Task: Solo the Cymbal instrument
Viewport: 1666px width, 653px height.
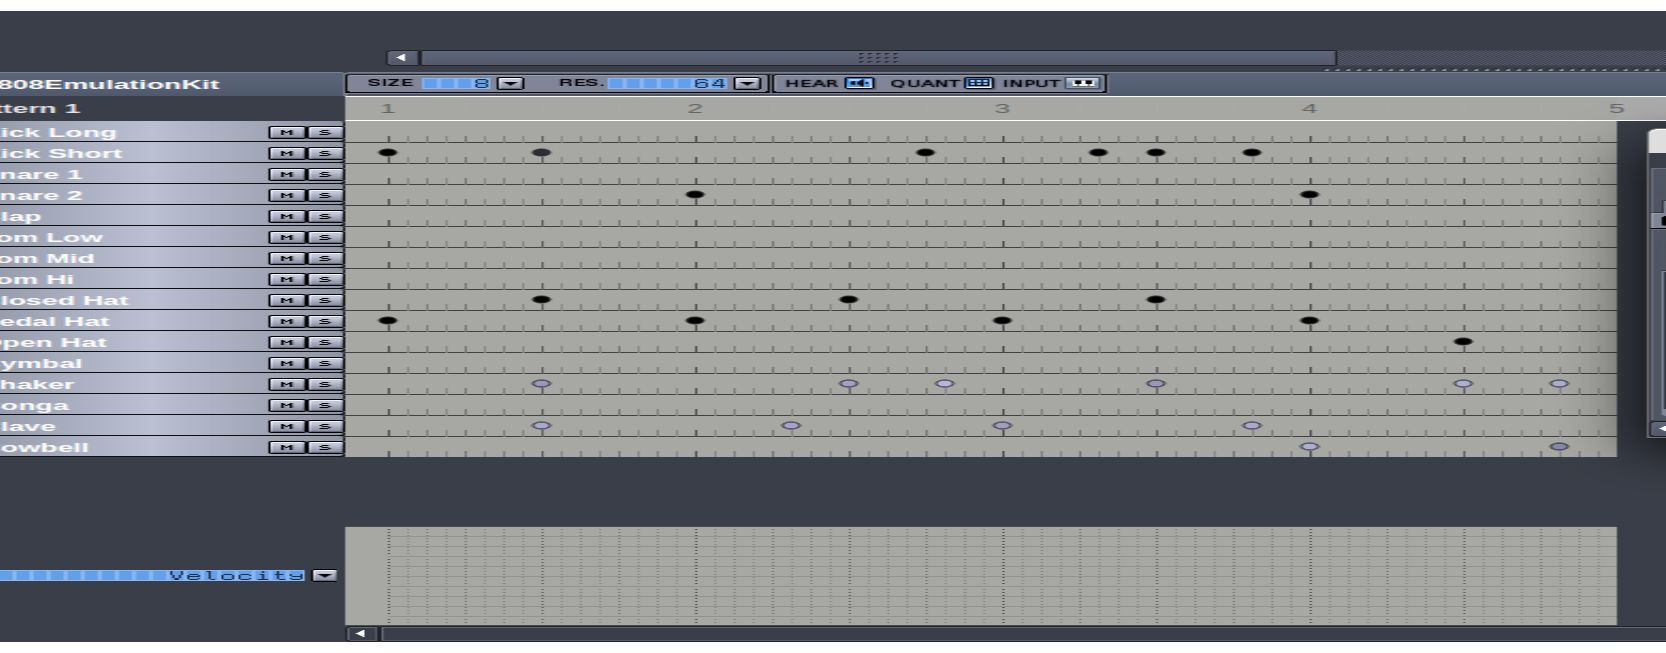Action: 324,363
